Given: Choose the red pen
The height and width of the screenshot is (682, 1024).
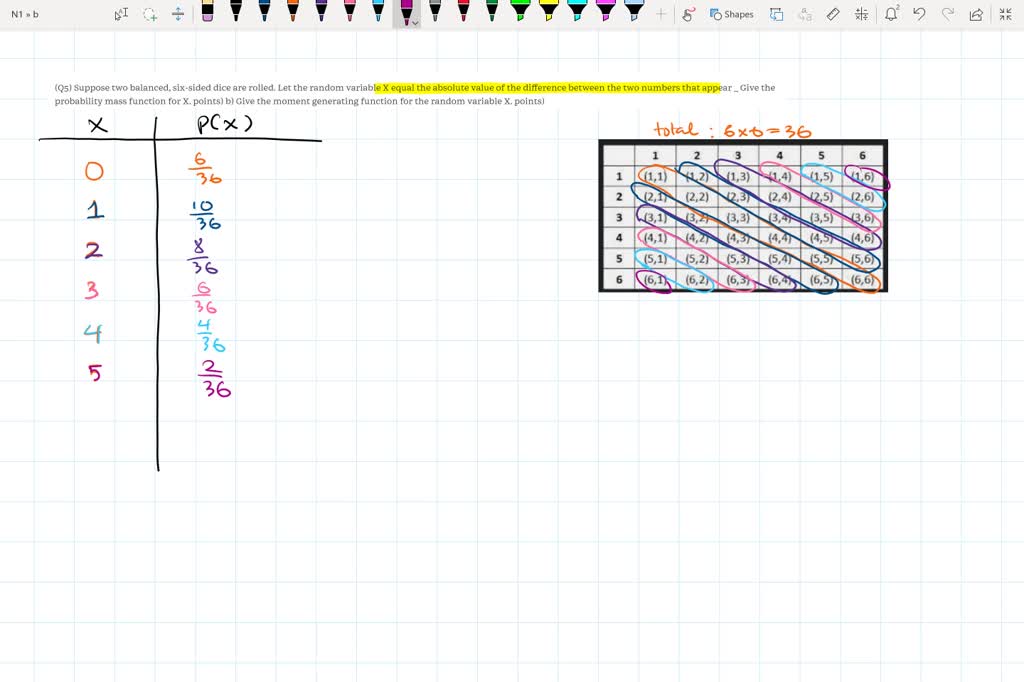Looking at the screenshot, I should tap(461, 14).
